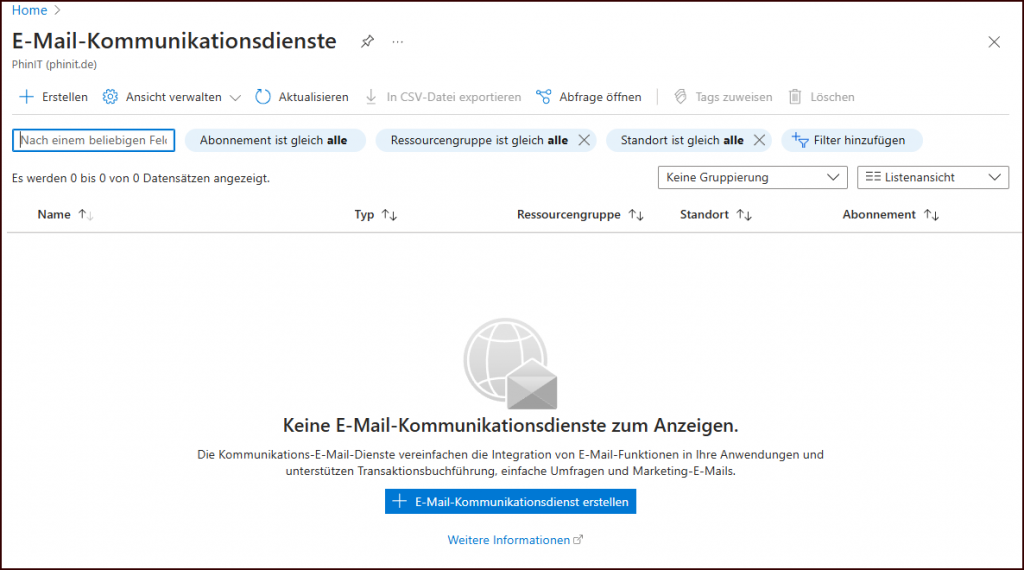The height and width of the screenshot is (570, 1024).
Task: Click Tags zuweisen in the toolbar
Action: 723,97
